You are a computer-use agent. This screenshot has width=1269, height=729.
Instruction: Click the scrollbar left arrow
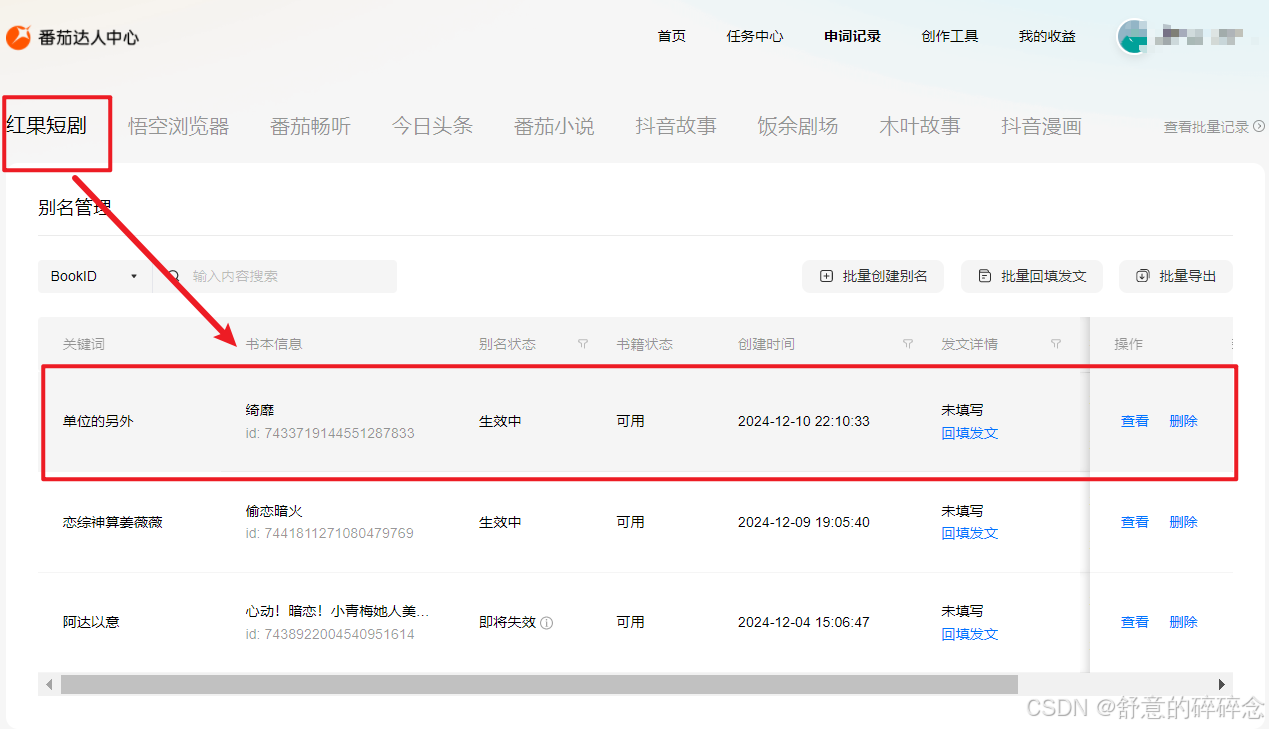tap(50, 684)
